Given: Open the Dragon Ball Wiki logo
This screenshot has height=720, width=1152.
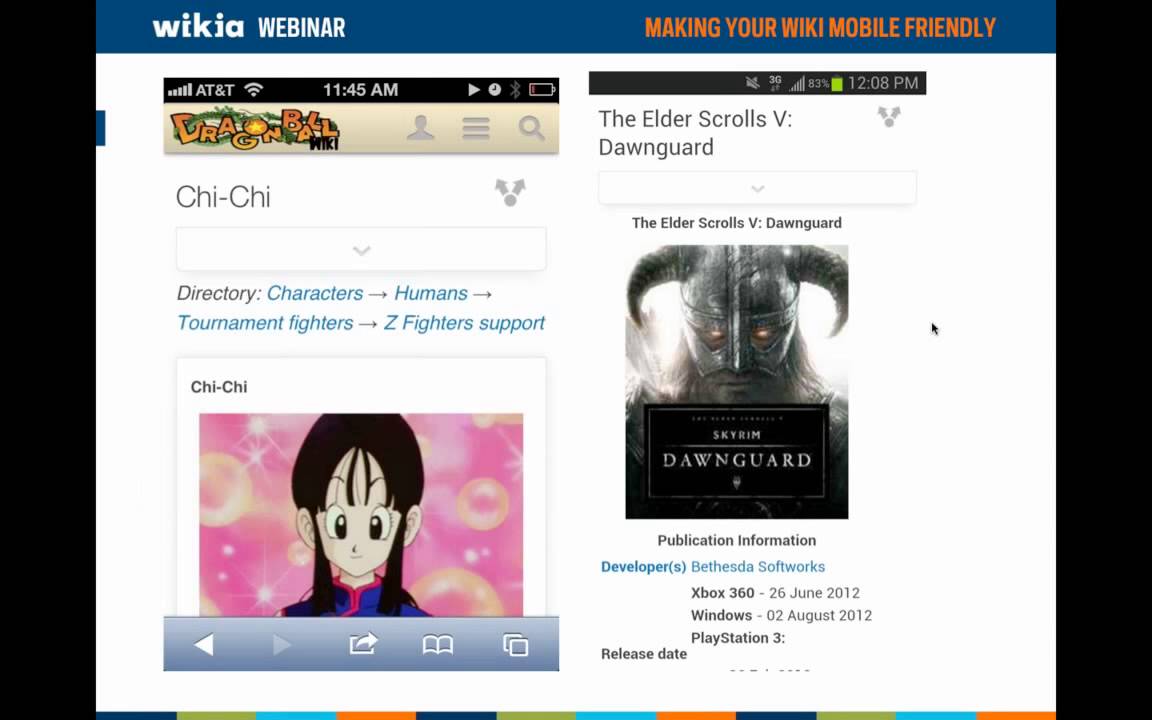Looking at the screenshot, I should (255, 129).
